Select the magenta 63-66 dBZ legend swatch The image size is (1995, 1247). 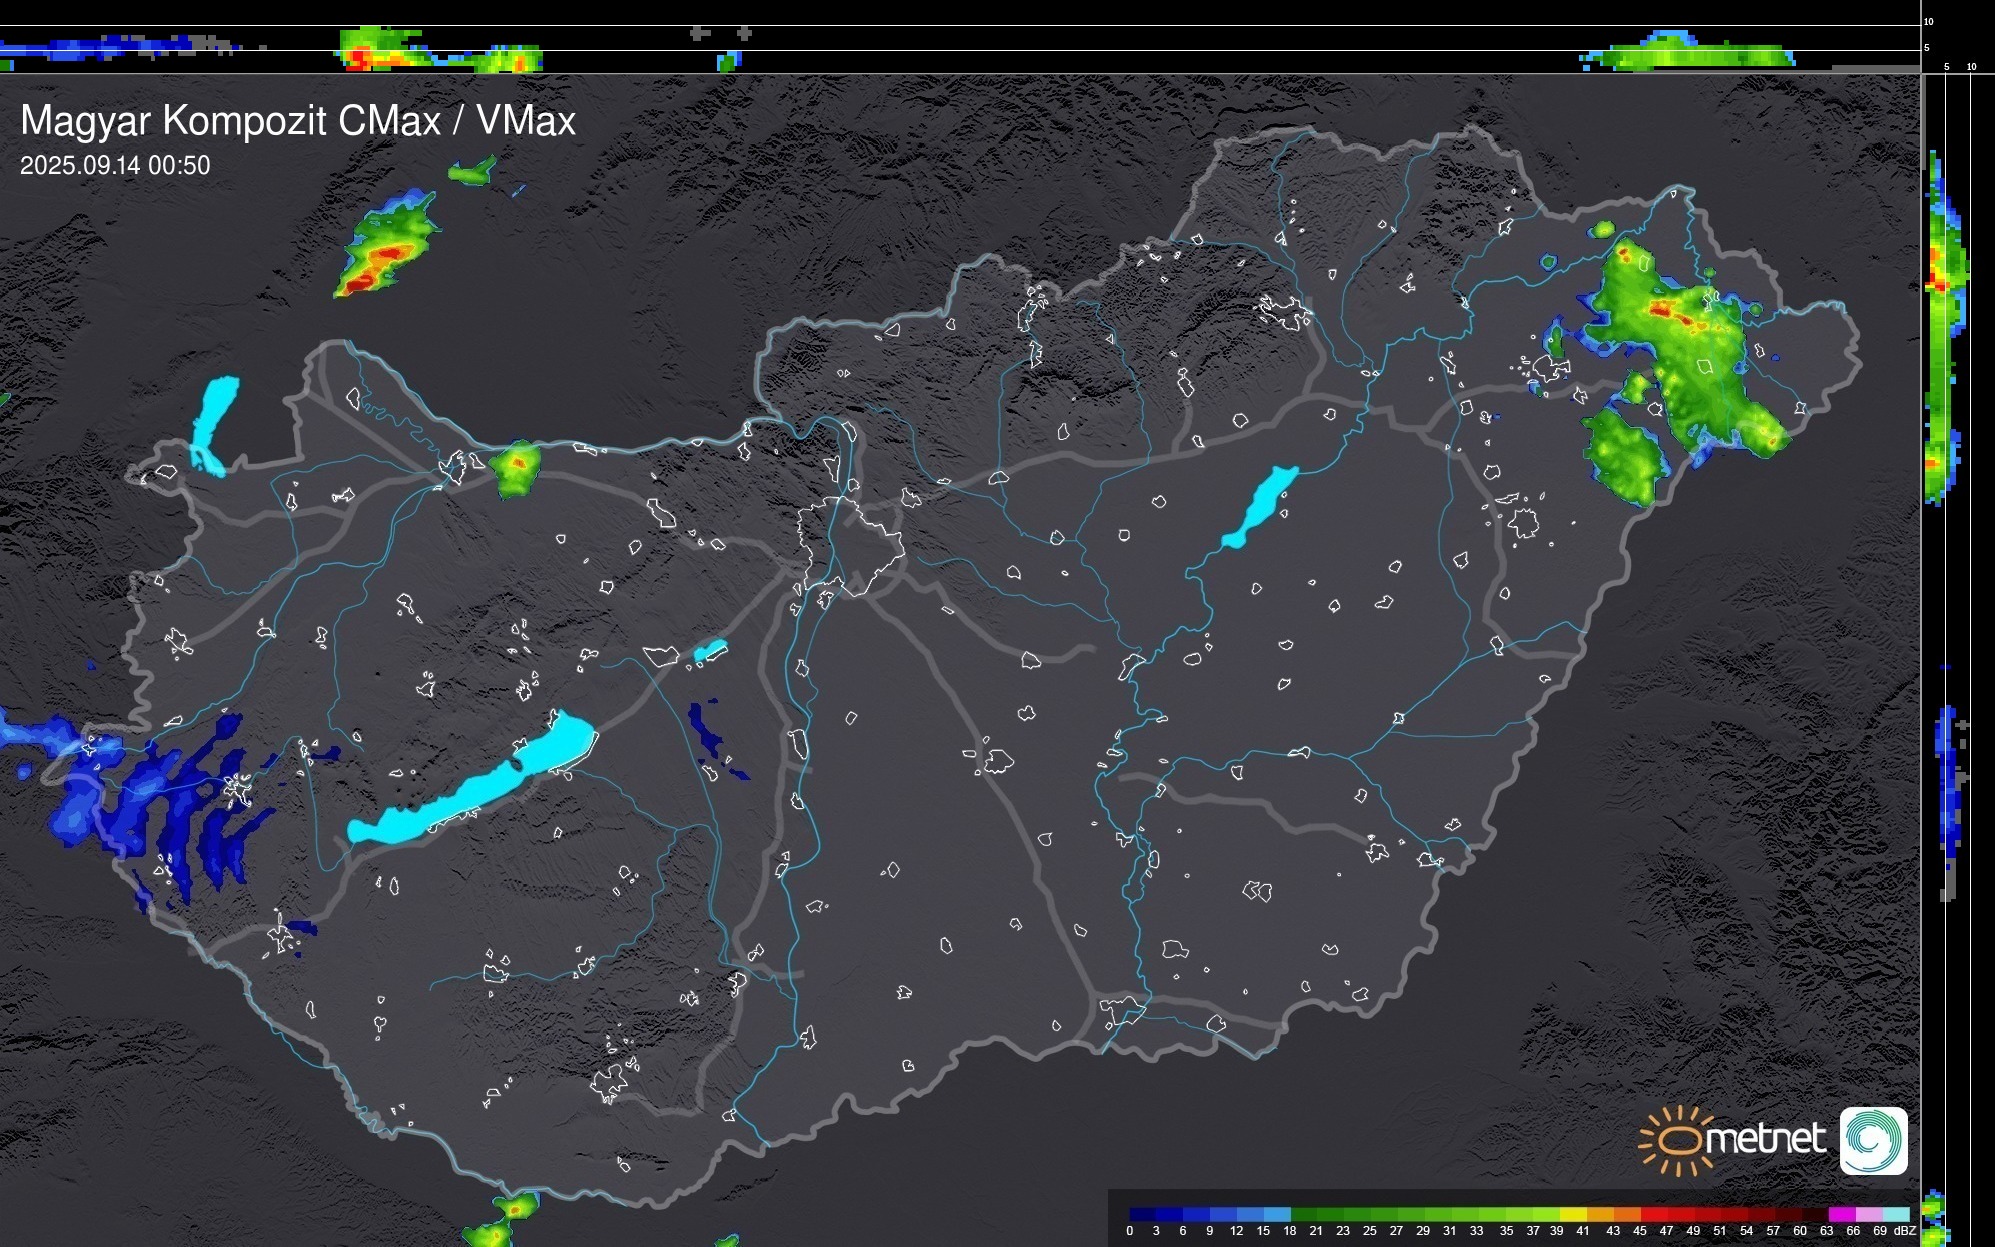tap(1840, 1214)
